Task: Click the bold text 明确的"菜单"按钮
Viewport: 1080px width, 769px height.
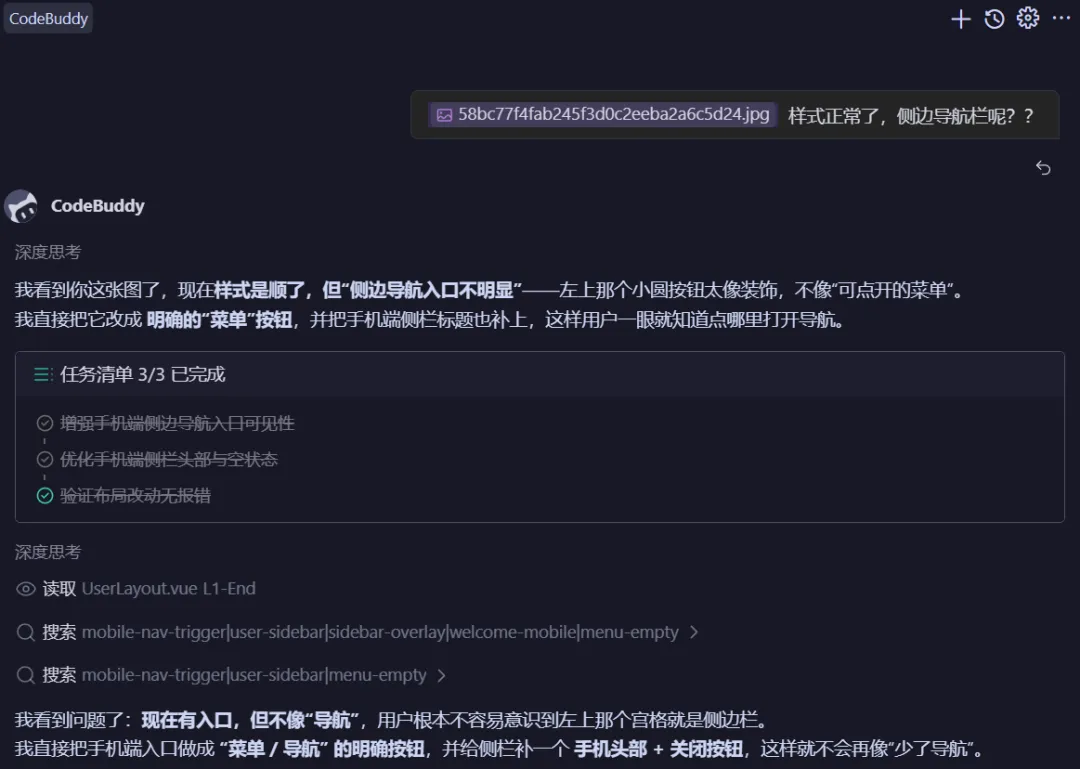Action: tap(219, 320)
